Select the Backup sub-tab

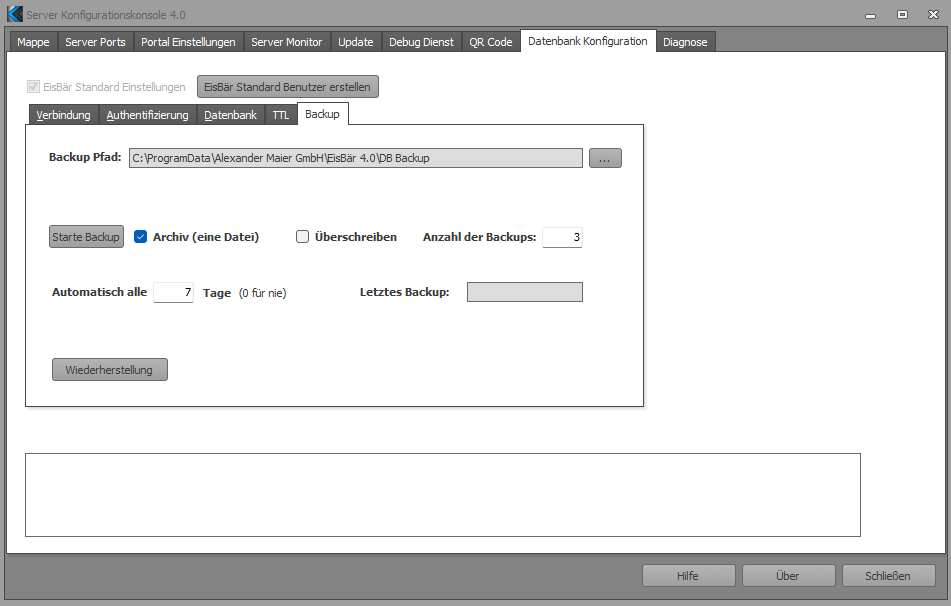click(x=322, y=113)
